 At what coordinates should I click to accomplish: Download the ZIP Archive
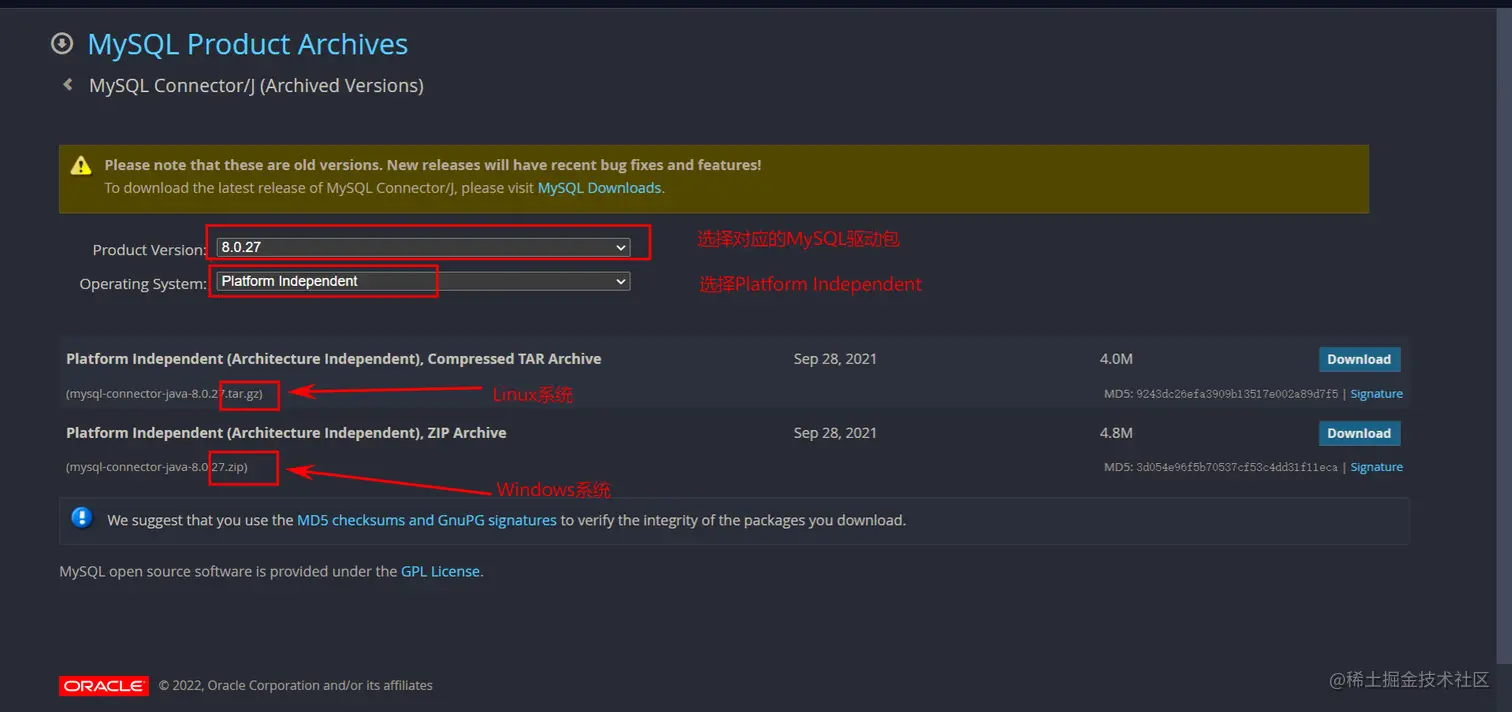pos(1359,433)
